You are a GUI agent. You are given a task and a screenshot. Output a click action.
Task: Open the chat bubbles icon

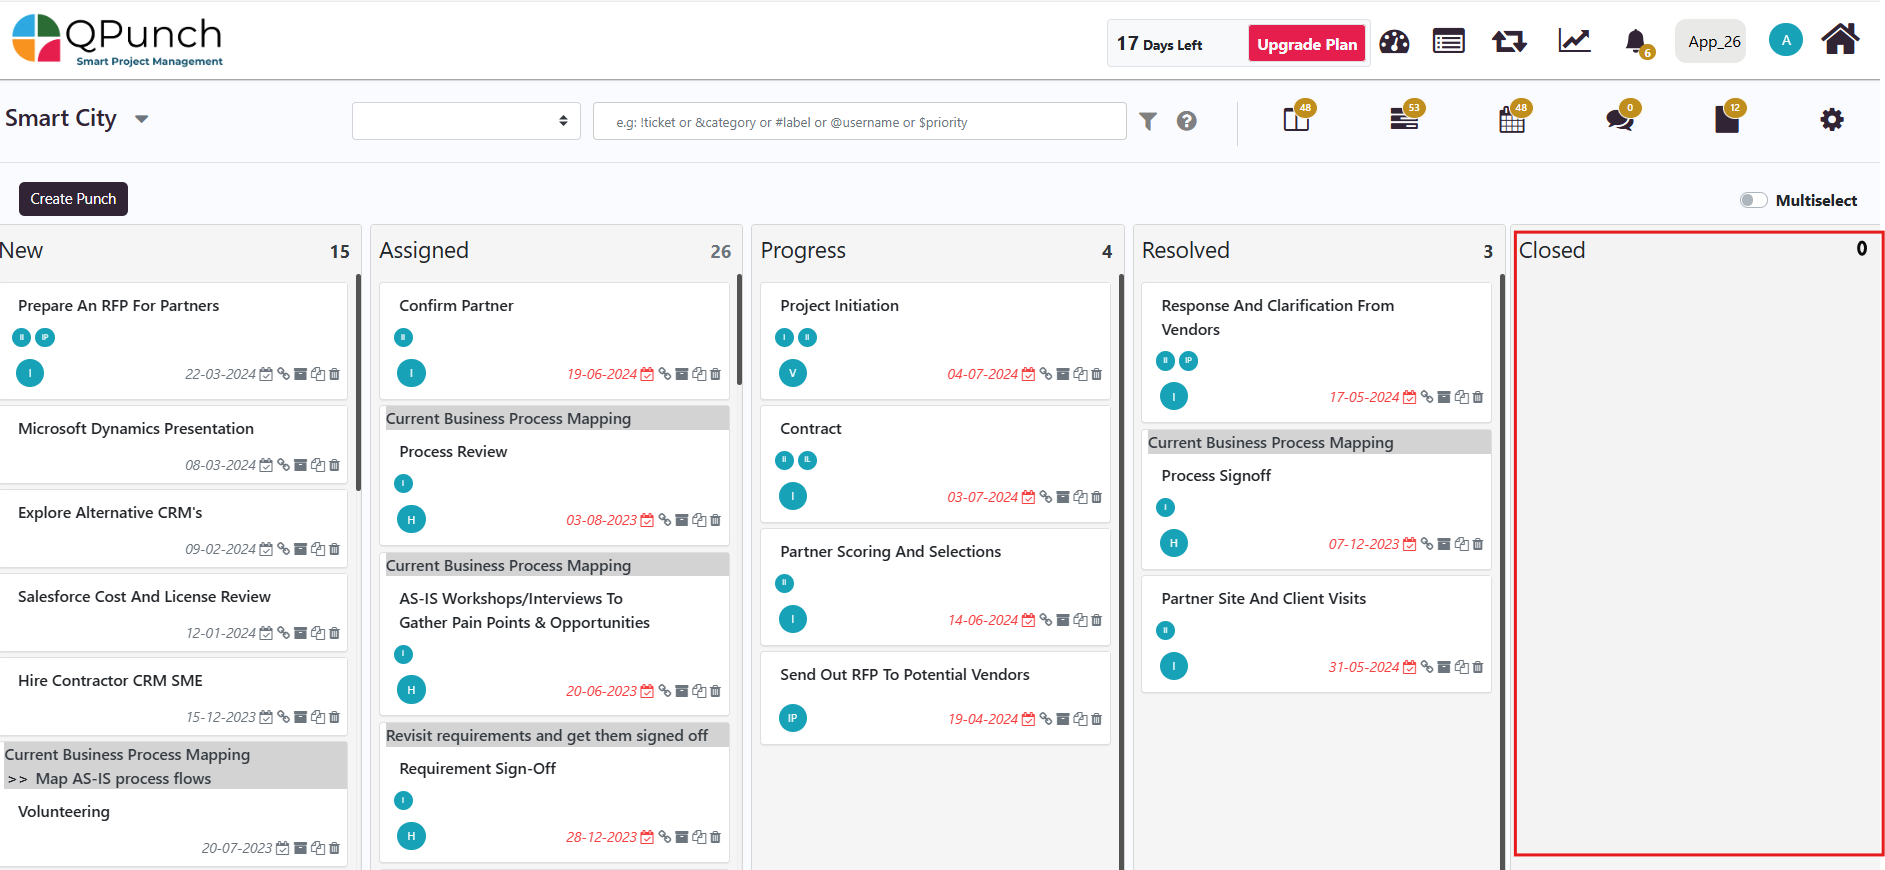(1619, 120)
